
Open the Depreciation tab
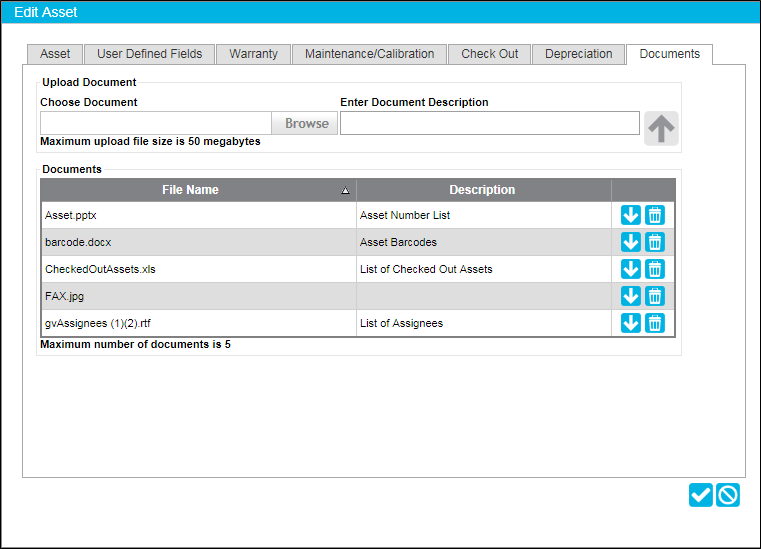579,54
